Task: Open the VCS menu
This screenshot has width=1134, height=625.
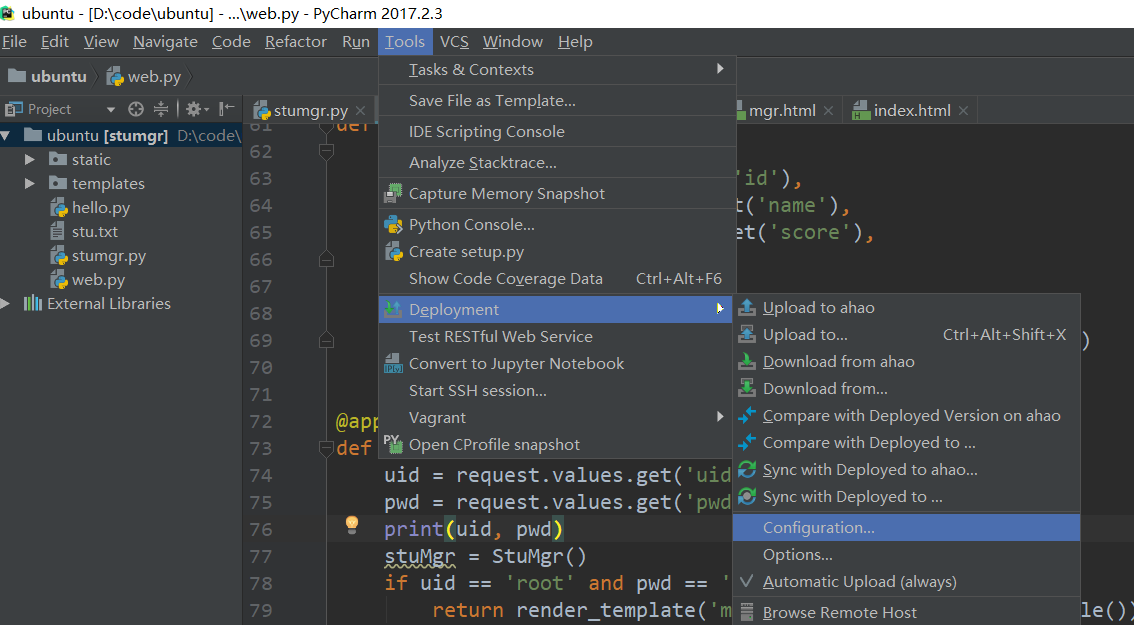Action: point(454,42)
